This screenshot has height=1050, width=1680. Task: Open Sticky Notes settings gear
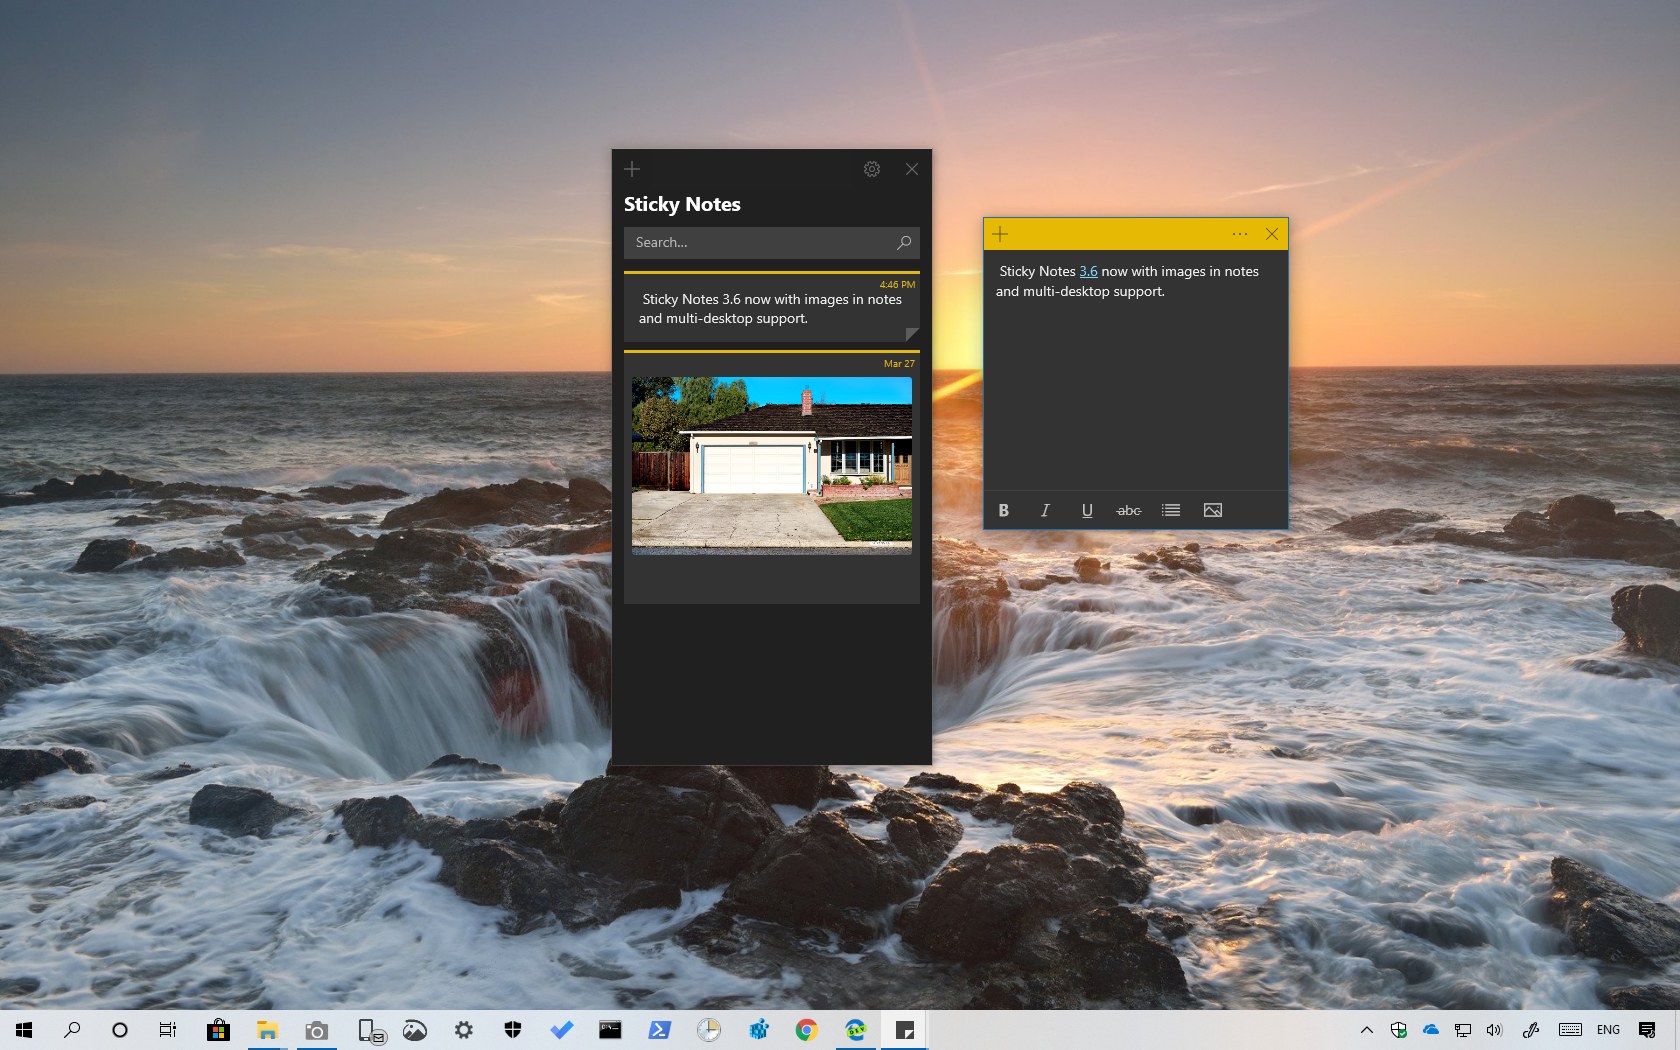[x=871, y=169]
